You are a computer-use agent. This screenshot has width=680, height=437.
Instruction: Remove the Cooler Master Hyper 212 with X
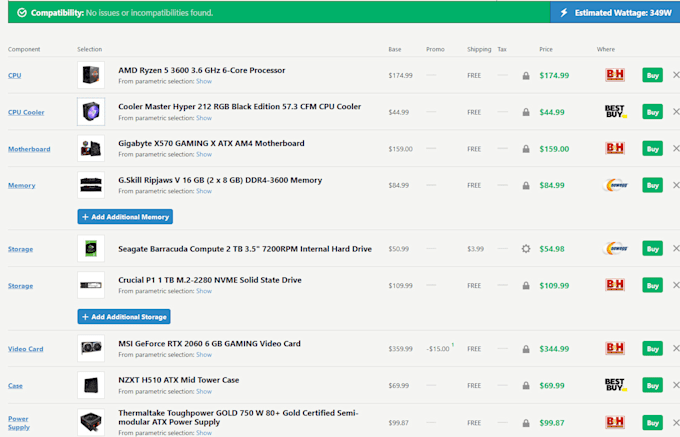point(676,112)
